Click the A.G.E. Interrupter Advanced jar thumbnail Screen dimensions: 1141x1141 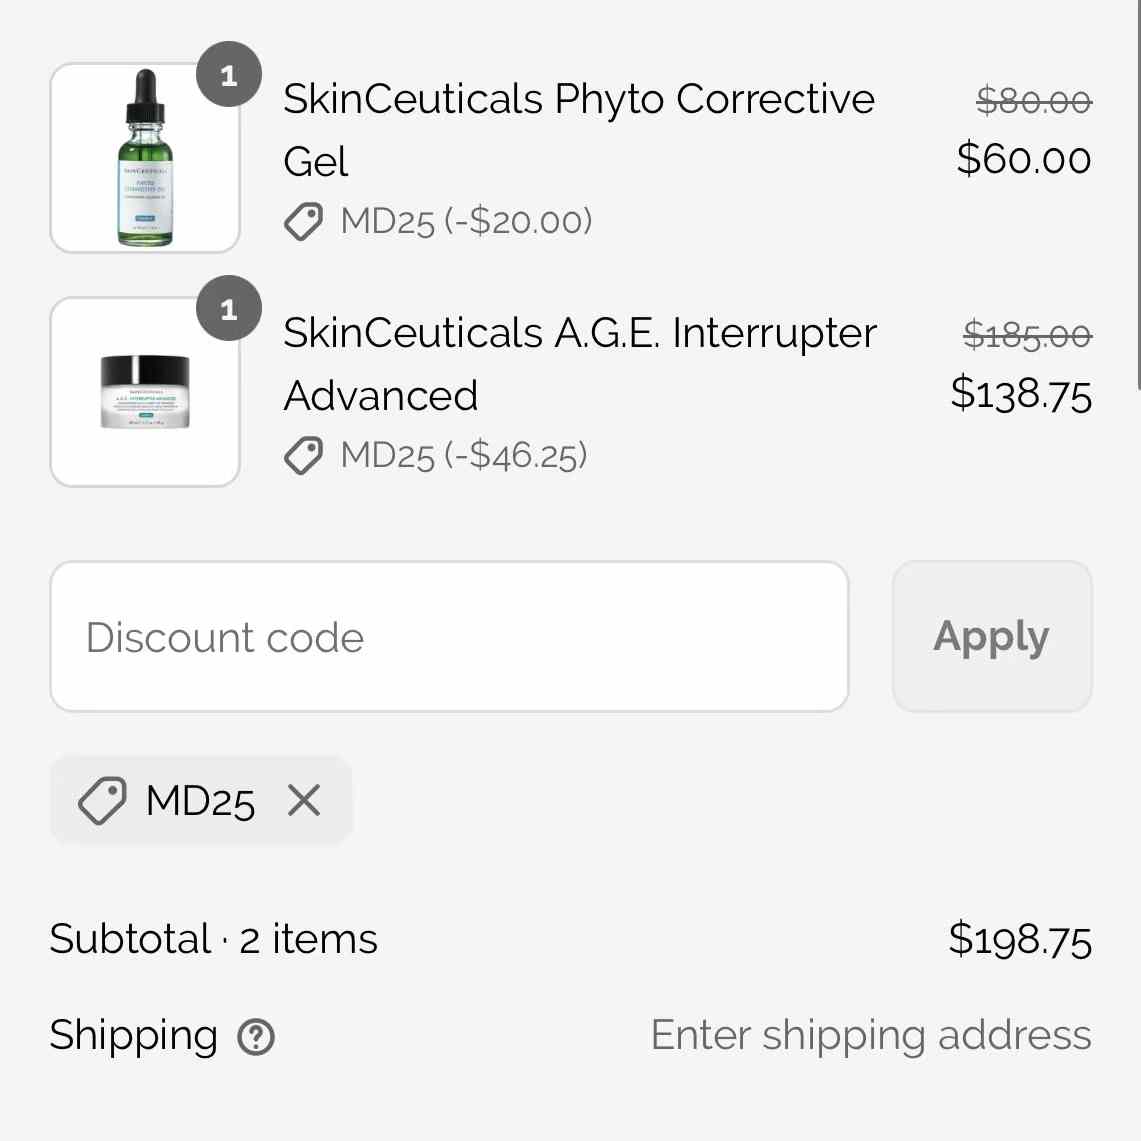point(145,391)
